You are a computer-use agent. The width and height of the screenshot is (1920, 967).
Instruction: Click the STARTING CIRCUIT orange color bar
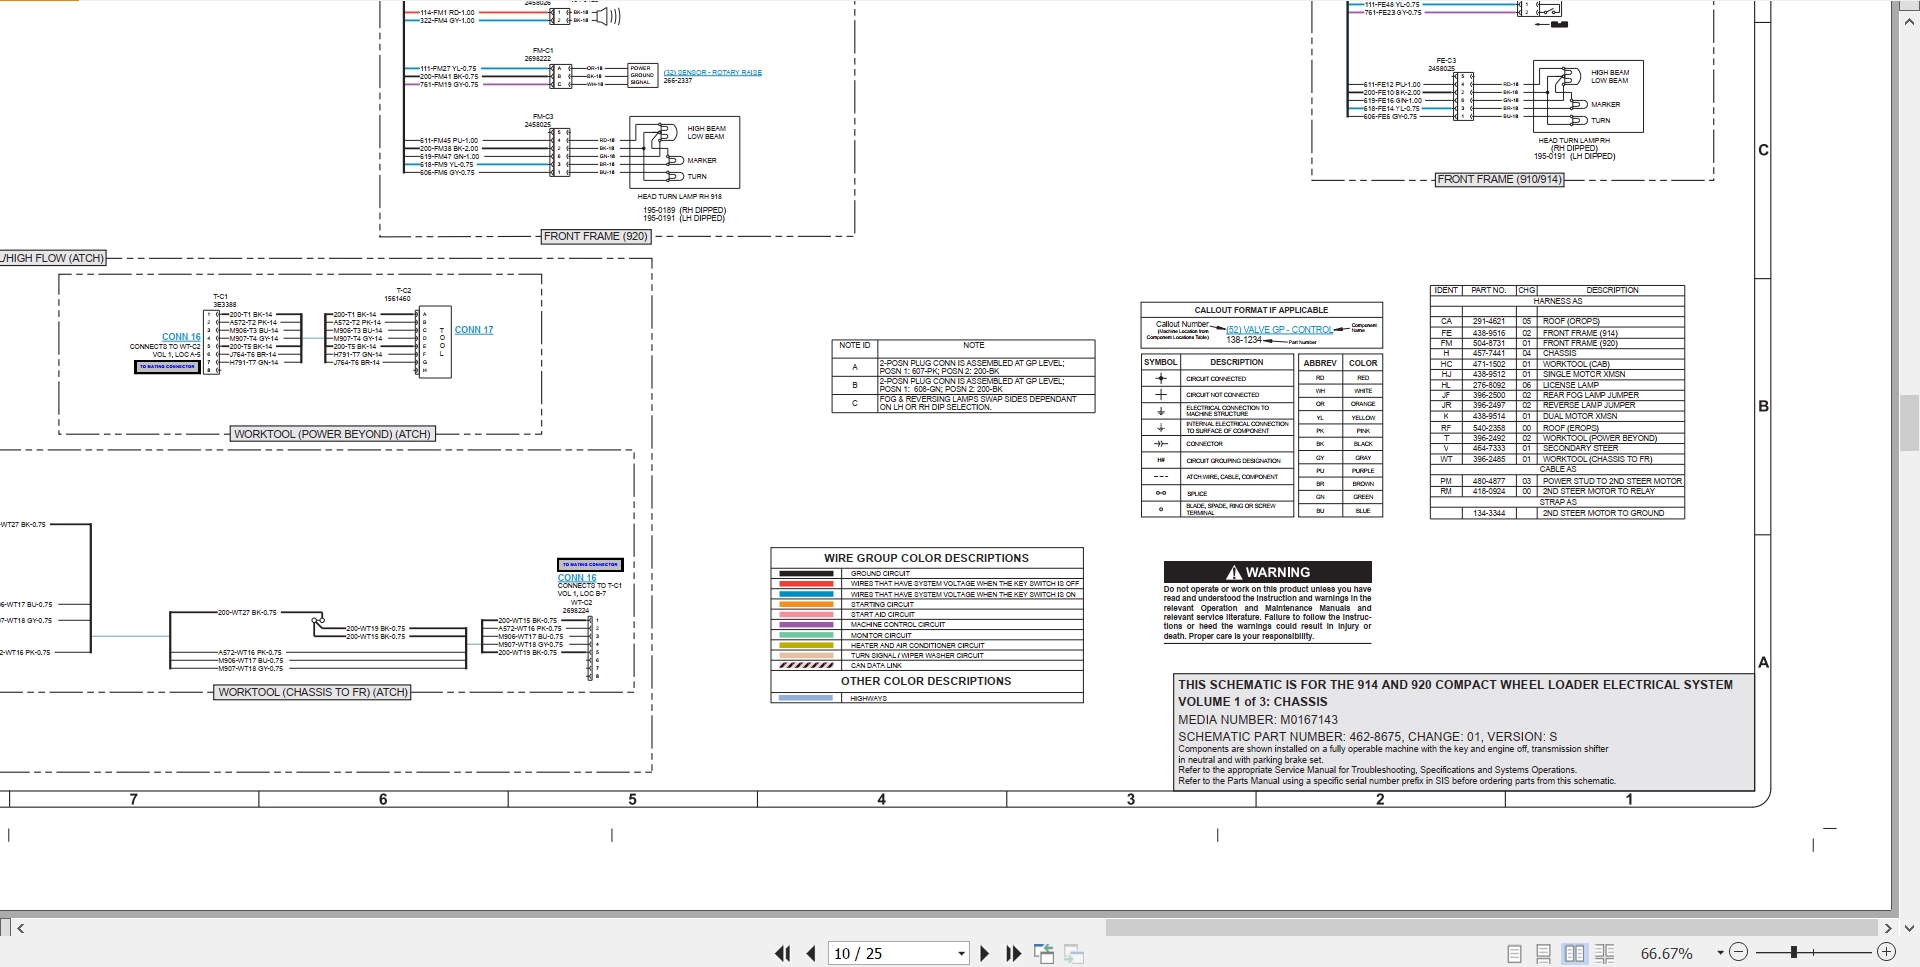(806, 605)
